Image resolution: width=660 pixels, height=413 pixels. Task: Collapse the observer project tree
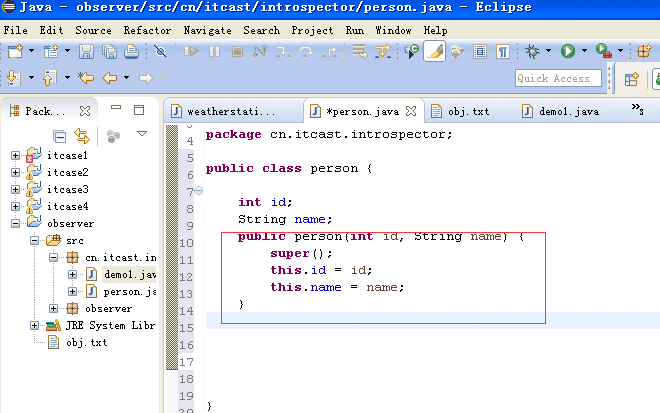pyautogui.click(x=15, y=223)
